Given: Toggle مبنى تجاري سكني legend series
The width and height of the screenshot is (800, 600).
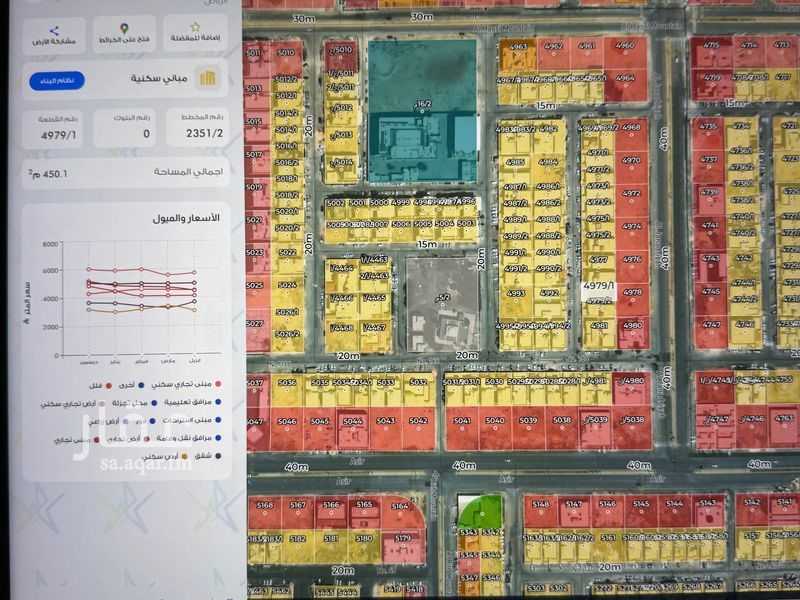Looking at the screenshot, I should 187,384.
